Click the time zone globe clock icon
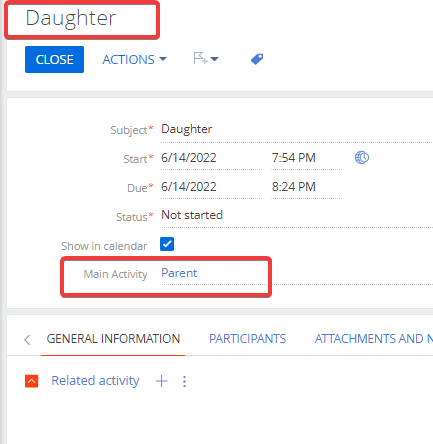433x444 pixels. (x=362, y=157)
